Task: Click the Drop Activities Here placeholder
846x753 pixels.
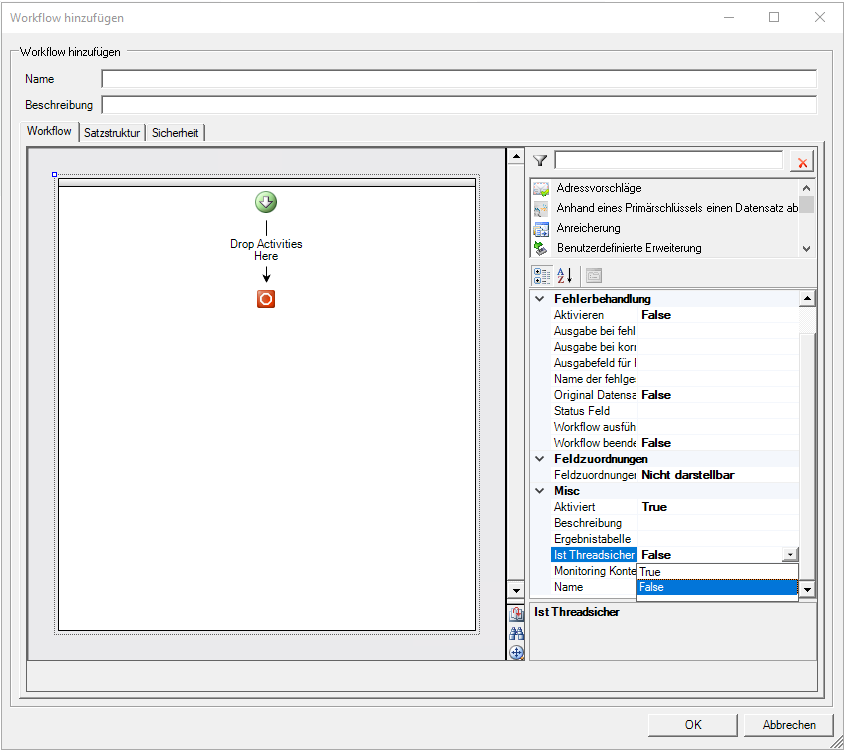Action: coord(266,250)
